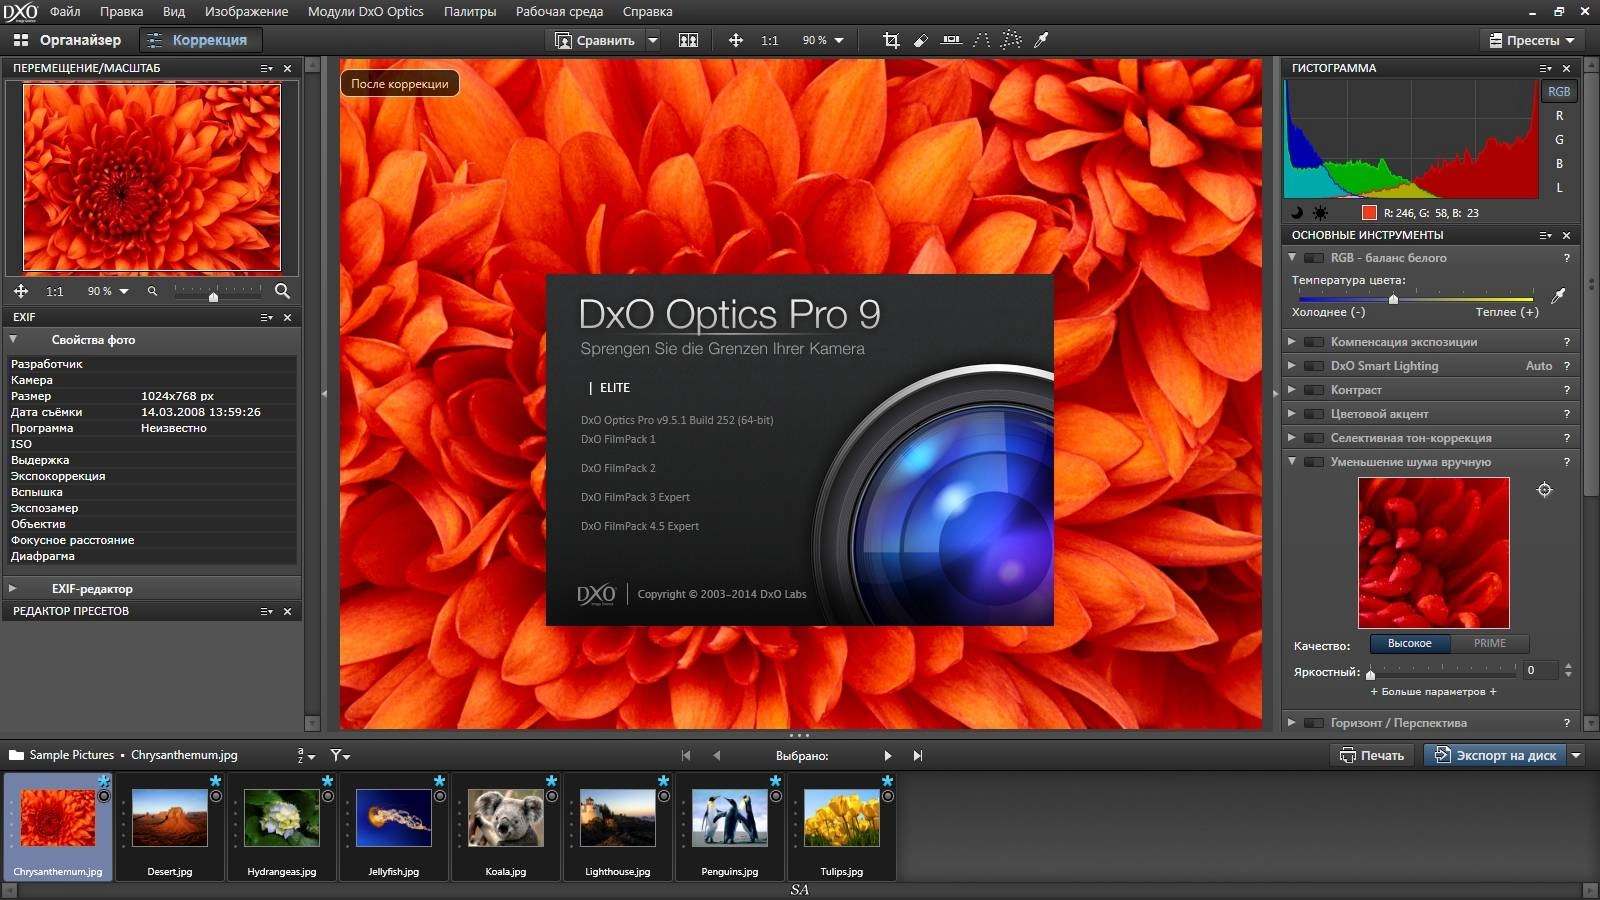The height and width of the screenshot is (900, 1600).
Task: Activate the horizon leveling tool
Action: pos(951,40)
